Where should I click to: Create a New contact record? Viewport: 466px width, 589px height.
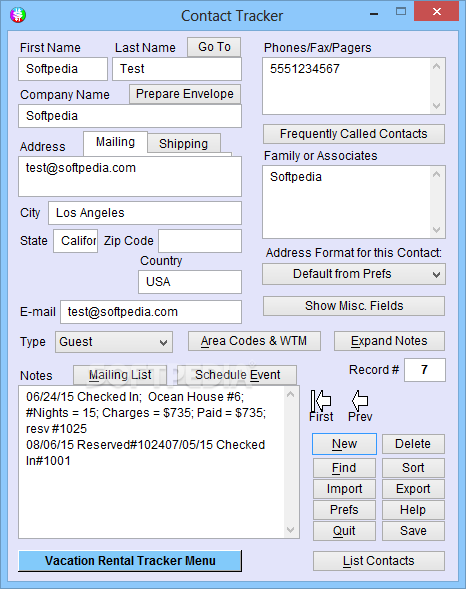click(x=344, y=444)
